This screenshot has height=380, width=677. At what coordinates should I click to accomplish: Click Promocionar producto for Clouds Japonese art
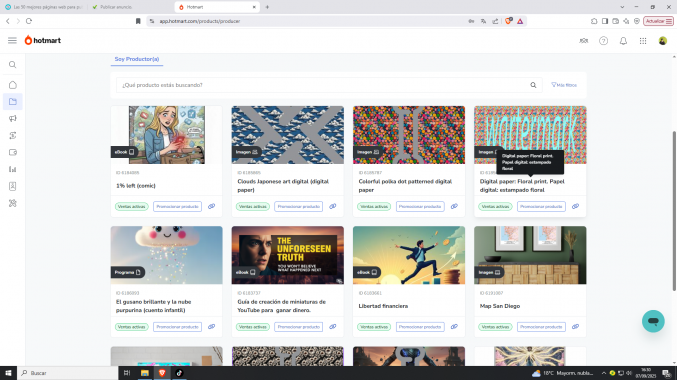click(299, 206)
